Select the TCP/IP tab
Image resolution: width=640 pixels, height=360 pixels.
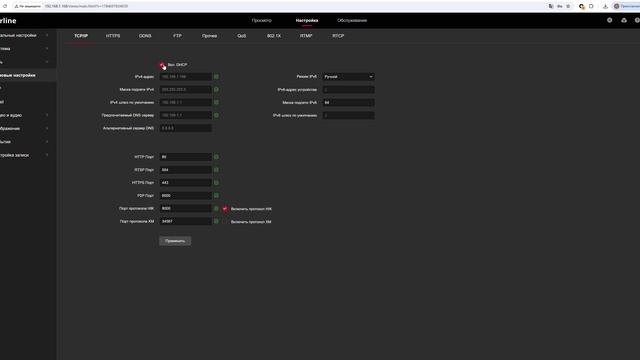81,36
